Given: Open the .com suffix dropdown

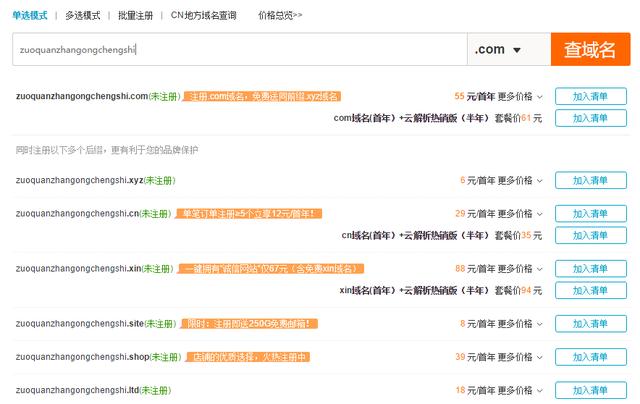Looking at the screenshot, I should [509, 49].
